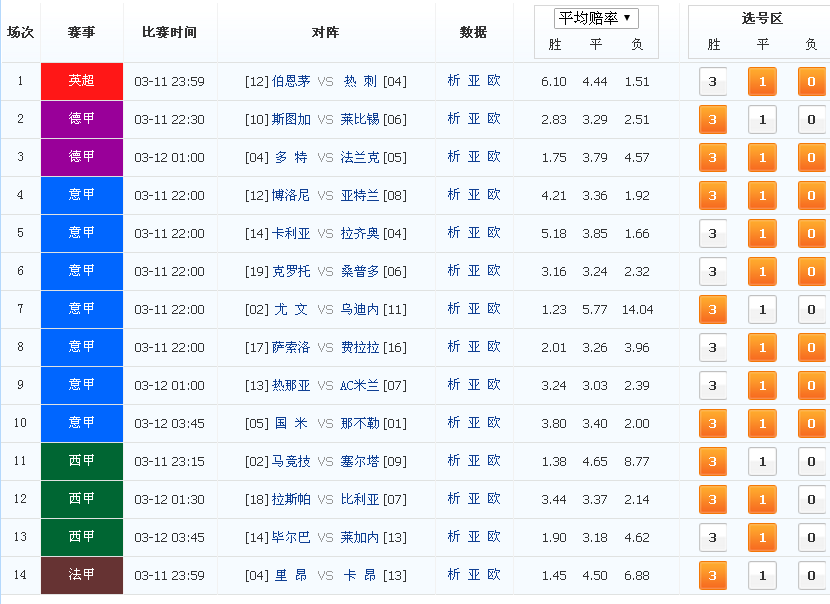Click team link AC米兰
This screenshot has width=830, height=604.
tap(359, 385)
